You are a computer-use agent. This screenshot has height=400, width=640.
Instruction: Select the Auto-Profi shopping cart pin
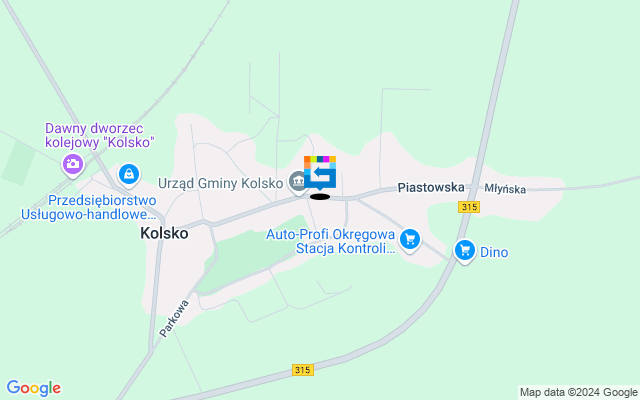[410, 240]
